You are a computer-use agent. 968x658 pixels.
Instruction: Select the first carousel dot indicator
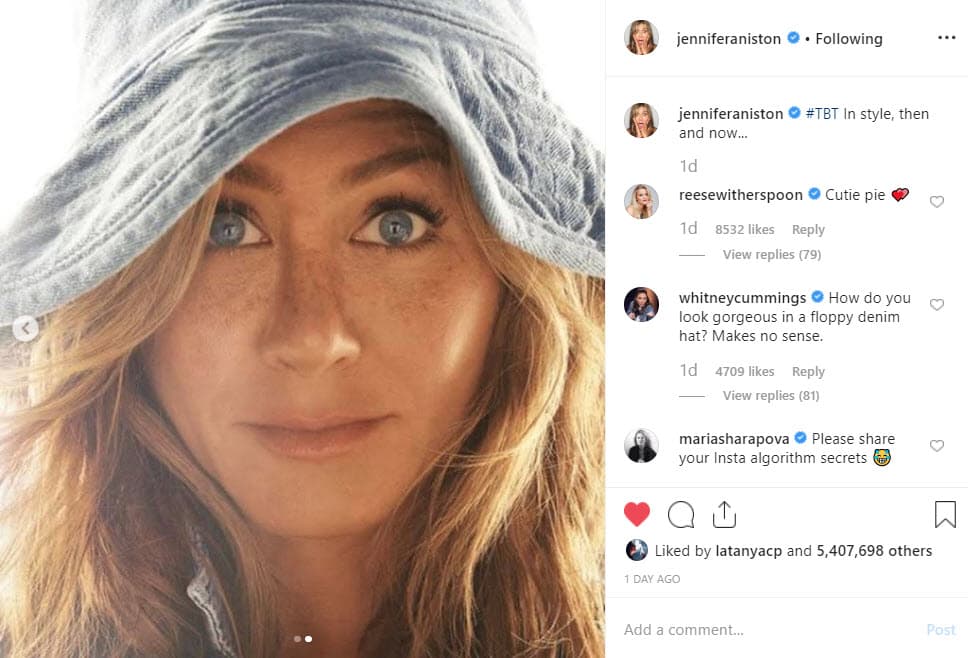tap(297, 638)
